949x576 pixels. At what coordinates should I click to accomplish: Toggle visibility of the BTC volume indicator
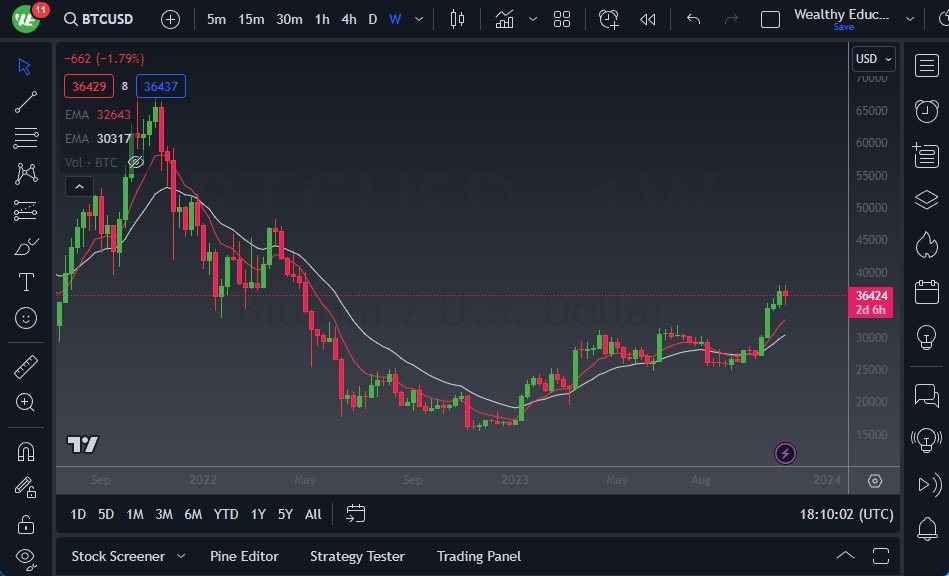(136, 162)
